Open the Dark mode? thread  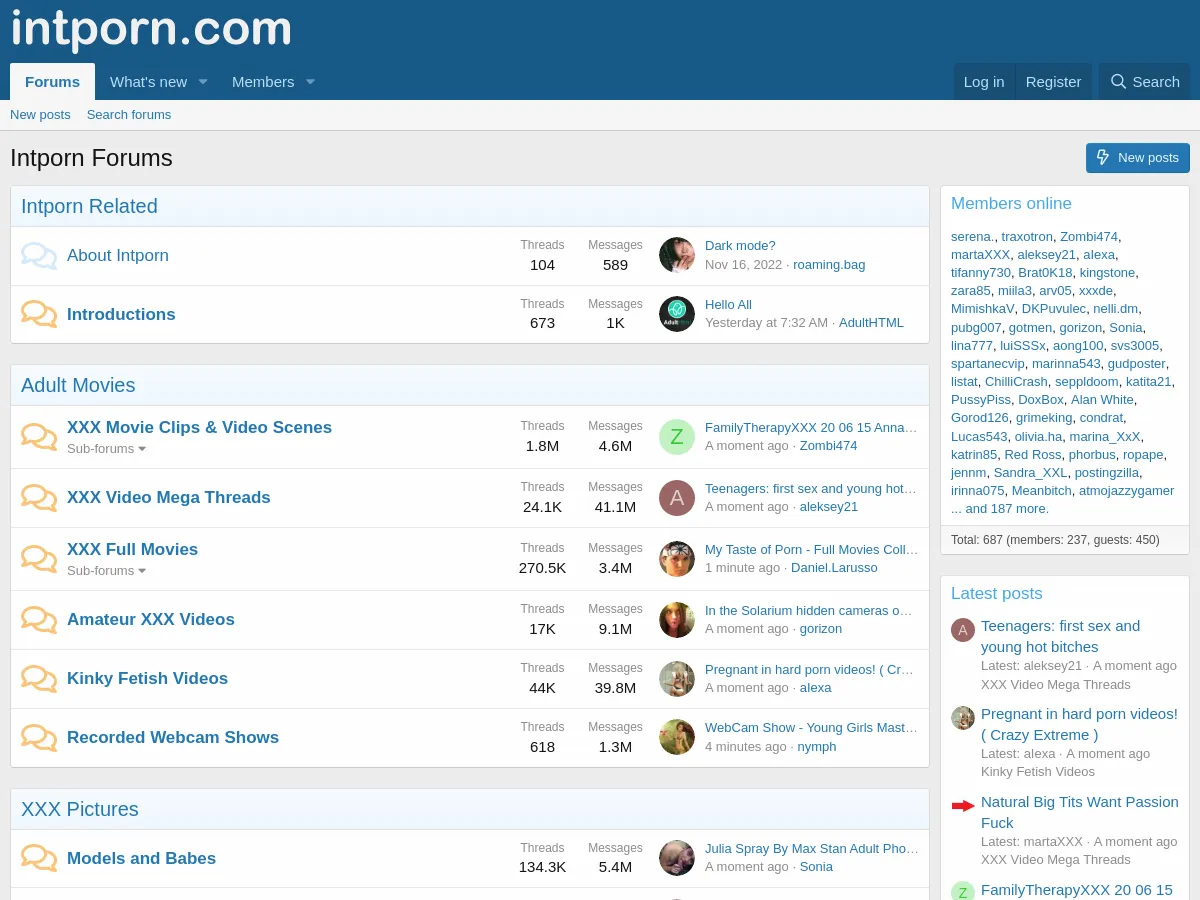point(740,246)
